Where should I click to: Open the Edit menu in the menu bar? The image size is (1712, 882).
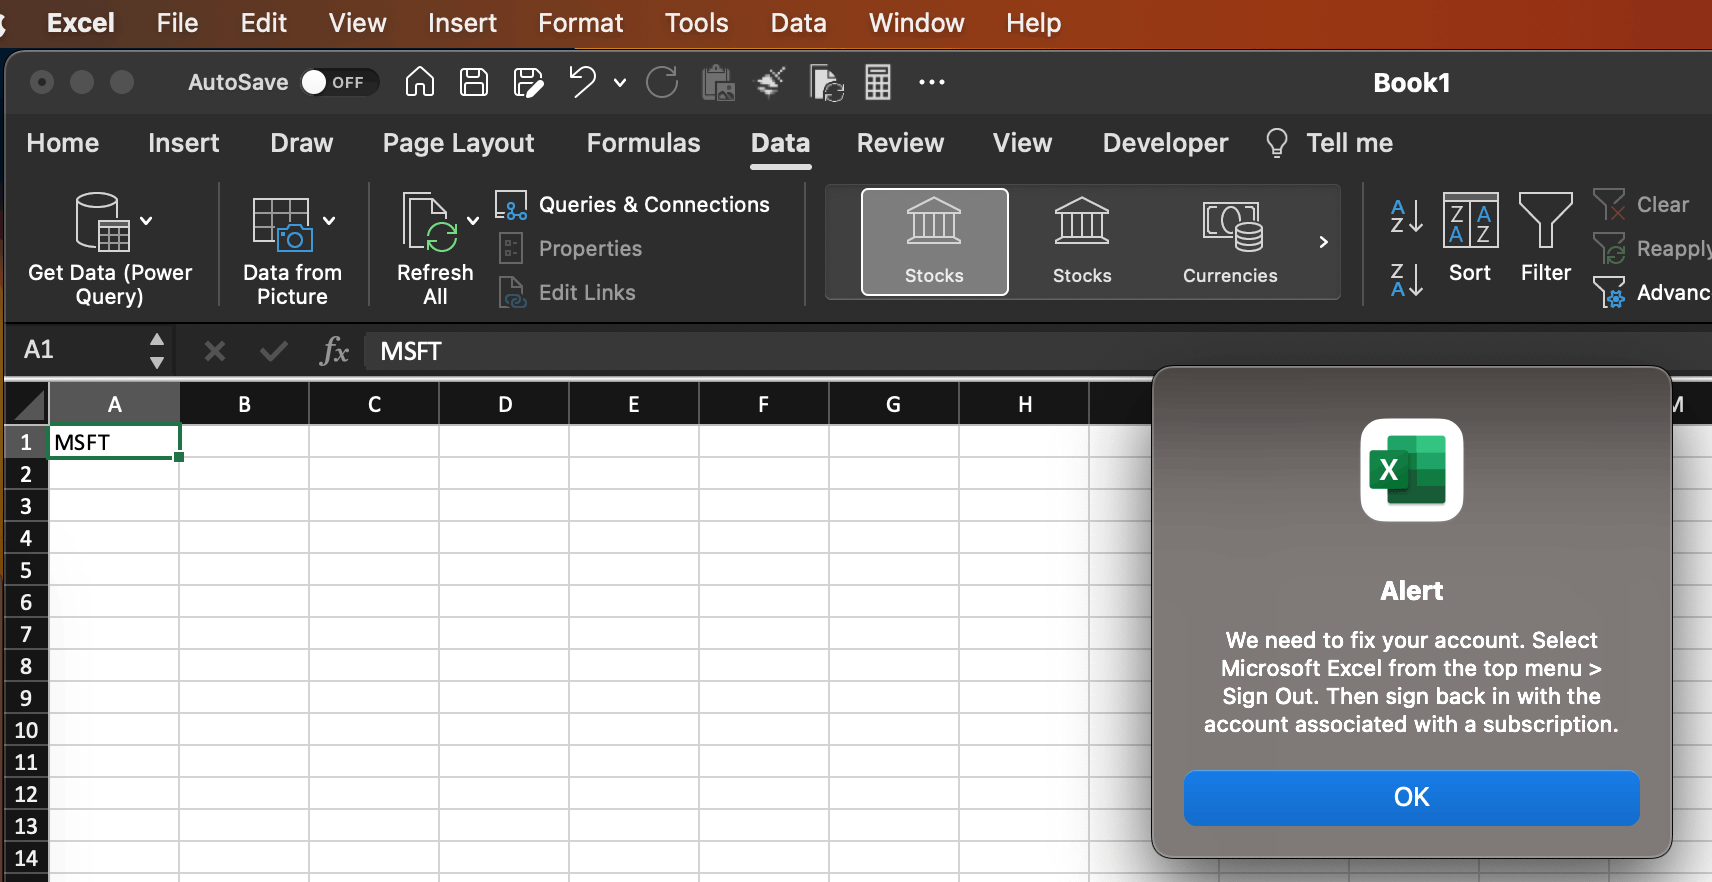click(264, 23)
